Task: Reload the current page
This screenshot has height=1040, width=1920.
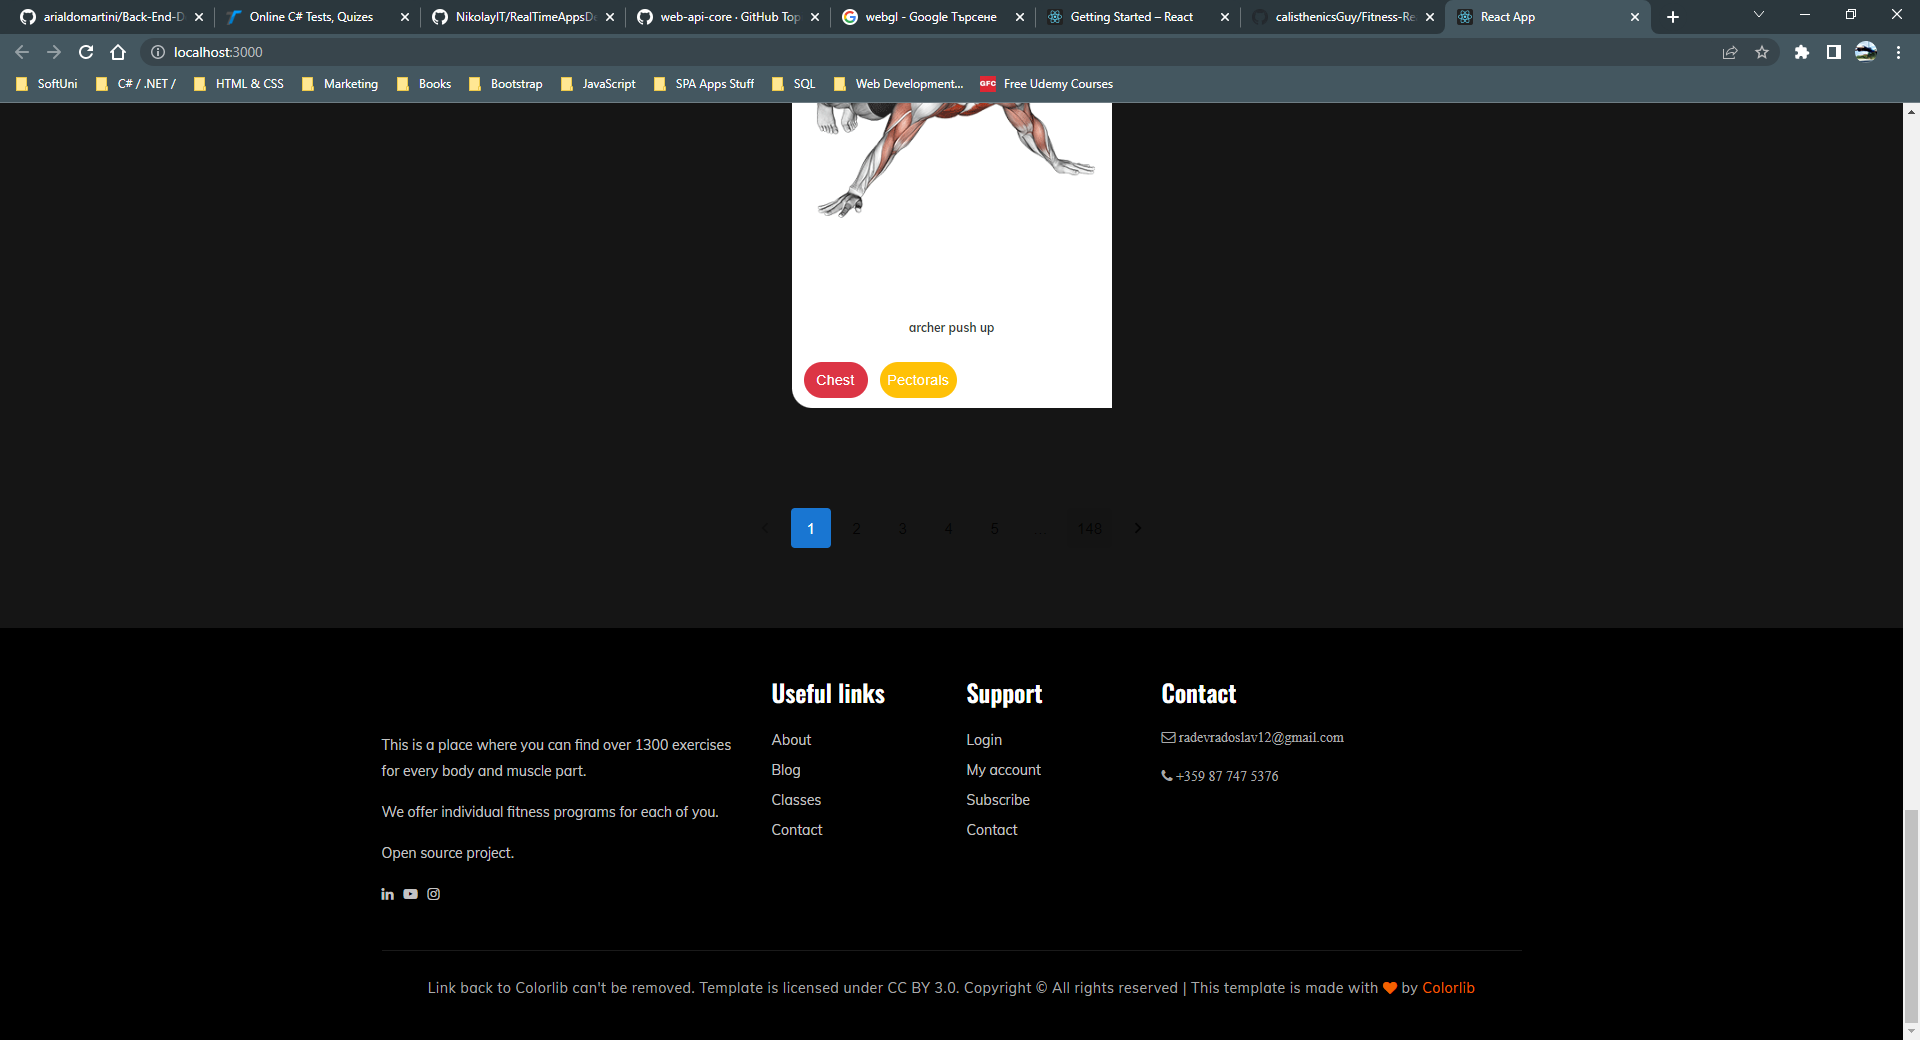Action: 86,52
